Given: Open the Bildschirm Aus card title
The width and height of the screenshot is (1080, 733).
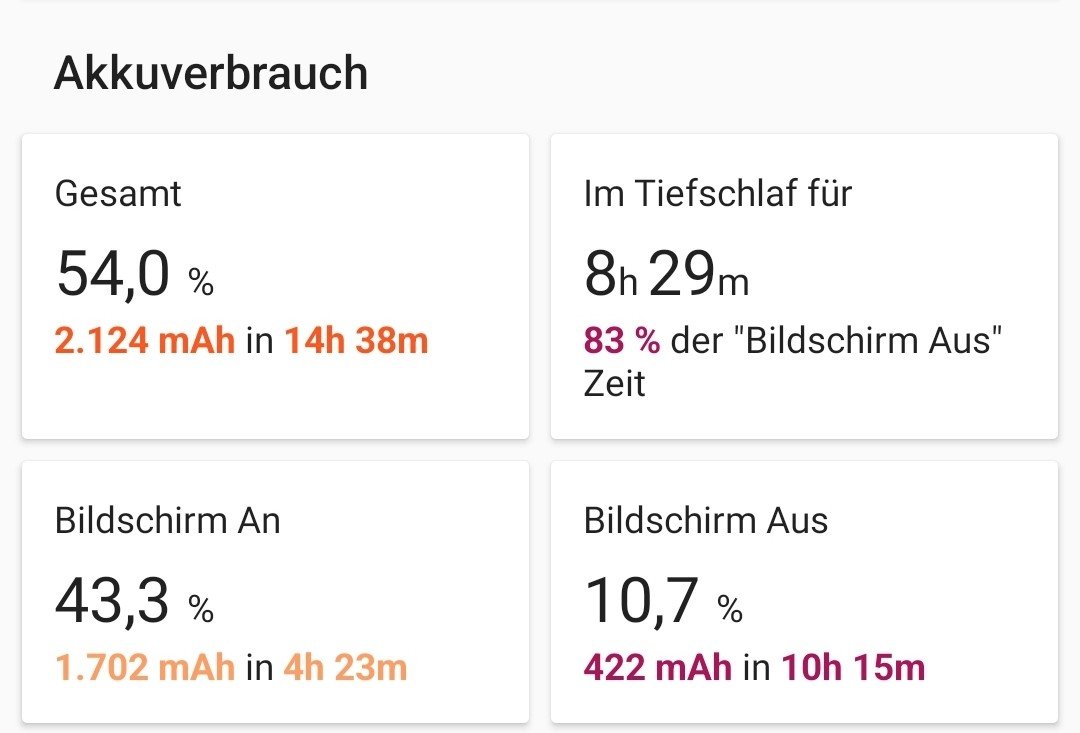Looking at the screenshot, I should tap(706, 520).
